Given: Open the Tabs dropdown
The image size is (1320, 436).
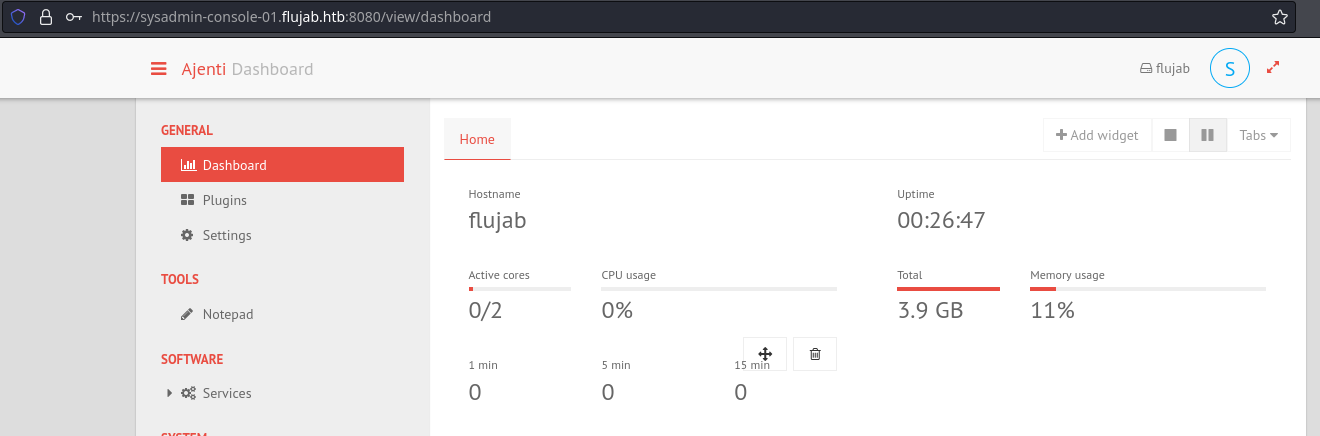Looking at the screenshot, I should [1258, 135].
